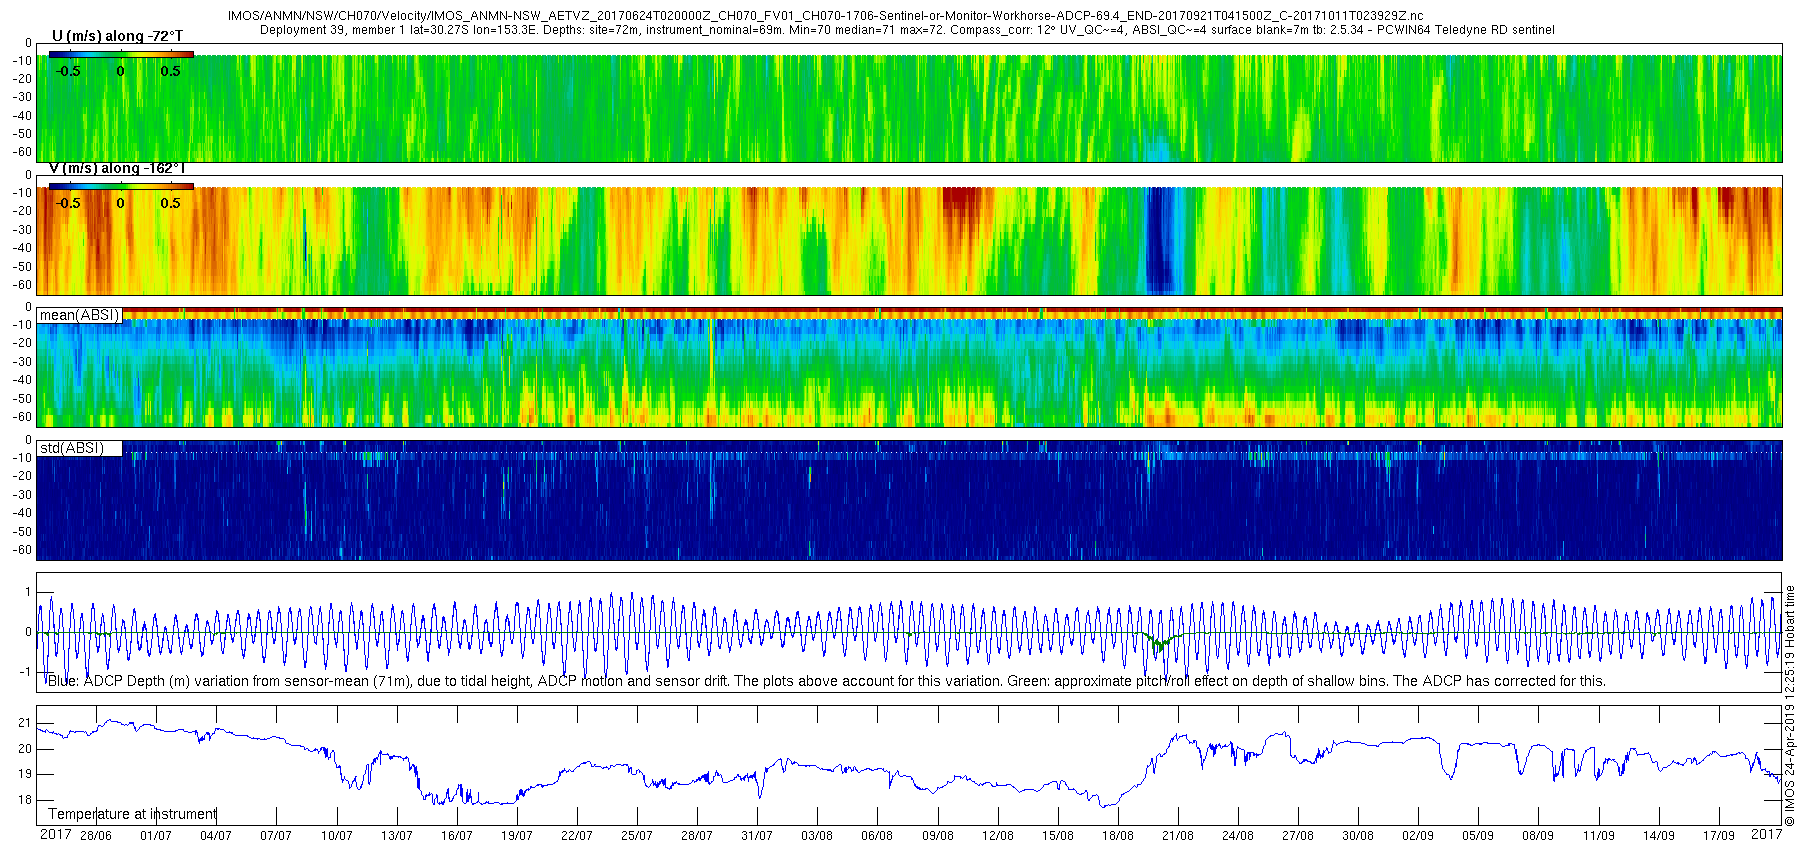Click the 'V (m/s) along -162°T' title

point(117,168)
